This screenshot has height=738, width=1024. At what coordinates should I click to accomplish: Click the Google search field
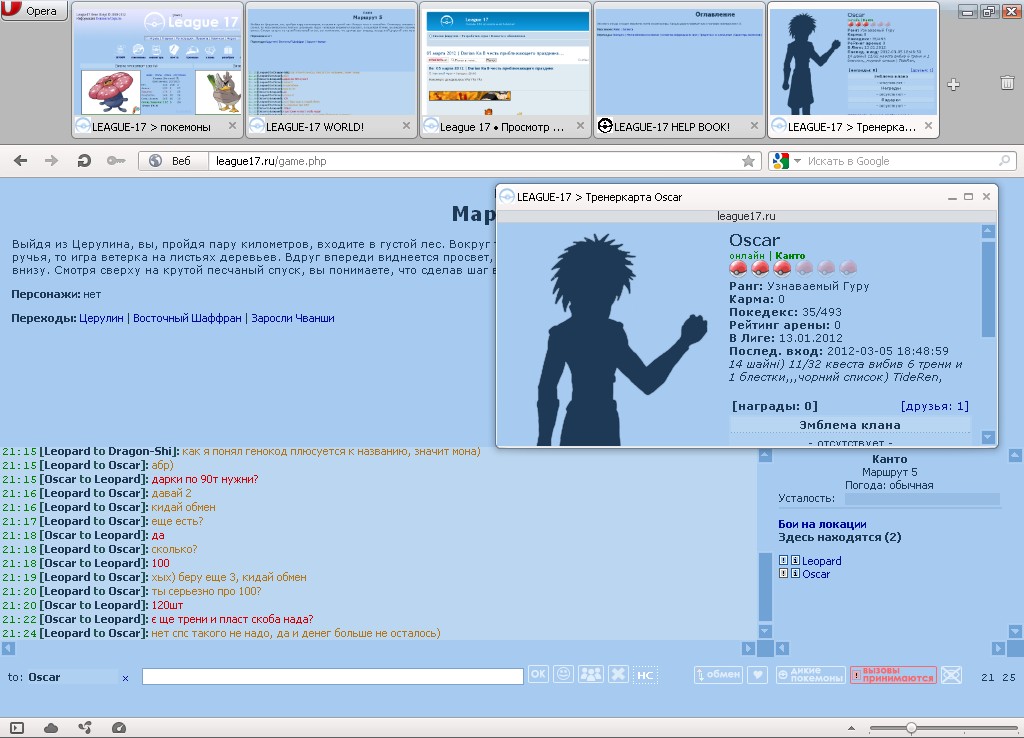901,161
